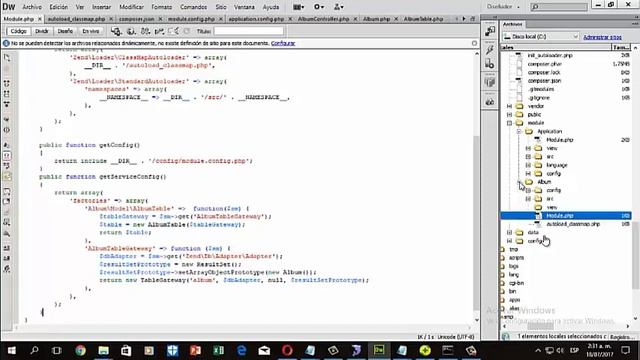This screenshot has width=640, height=360.
Task: Open the Assets panel icon in dock
Action: click(x=490, y=64)
